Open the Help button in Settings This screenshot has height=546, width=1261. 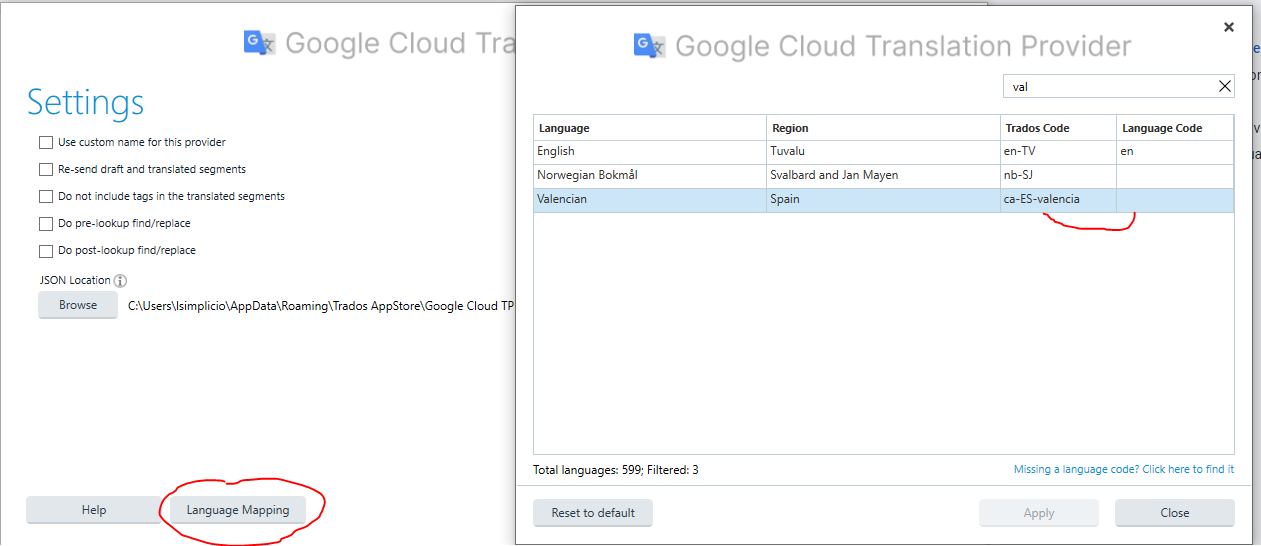pos(94,510)
